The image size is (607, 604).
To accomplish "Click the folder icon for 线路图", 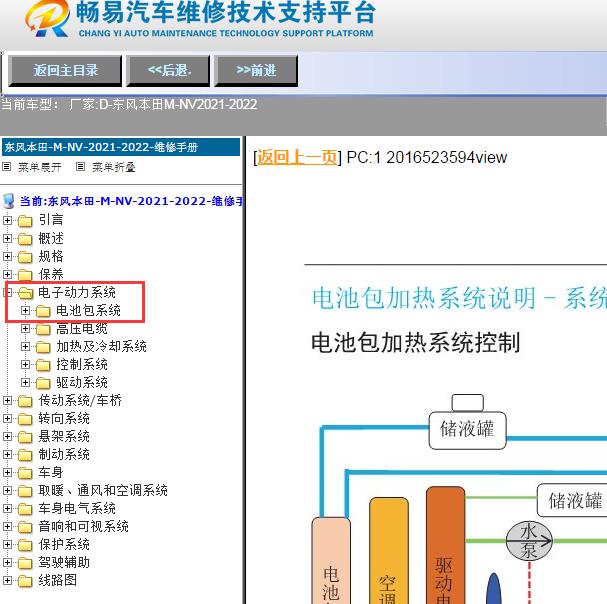I will pos(25,582).
